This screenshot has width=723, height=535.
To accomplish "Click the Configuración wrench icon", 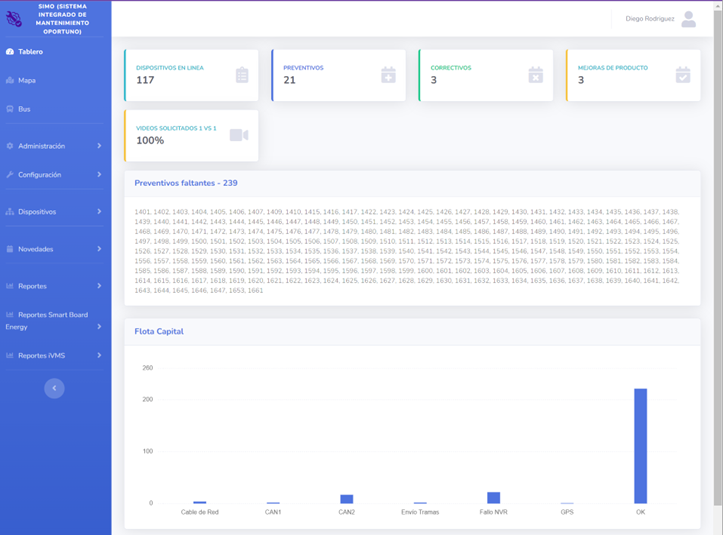I will (10, 174).
